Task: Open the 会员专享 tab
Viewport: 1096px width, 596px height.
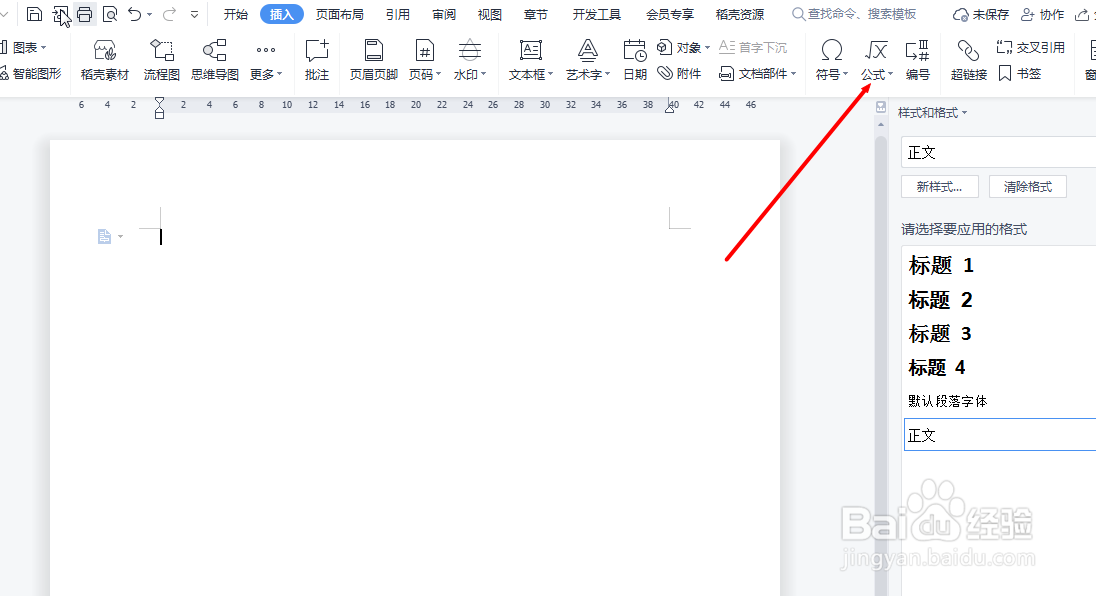Action: click(x=670, y=14)
